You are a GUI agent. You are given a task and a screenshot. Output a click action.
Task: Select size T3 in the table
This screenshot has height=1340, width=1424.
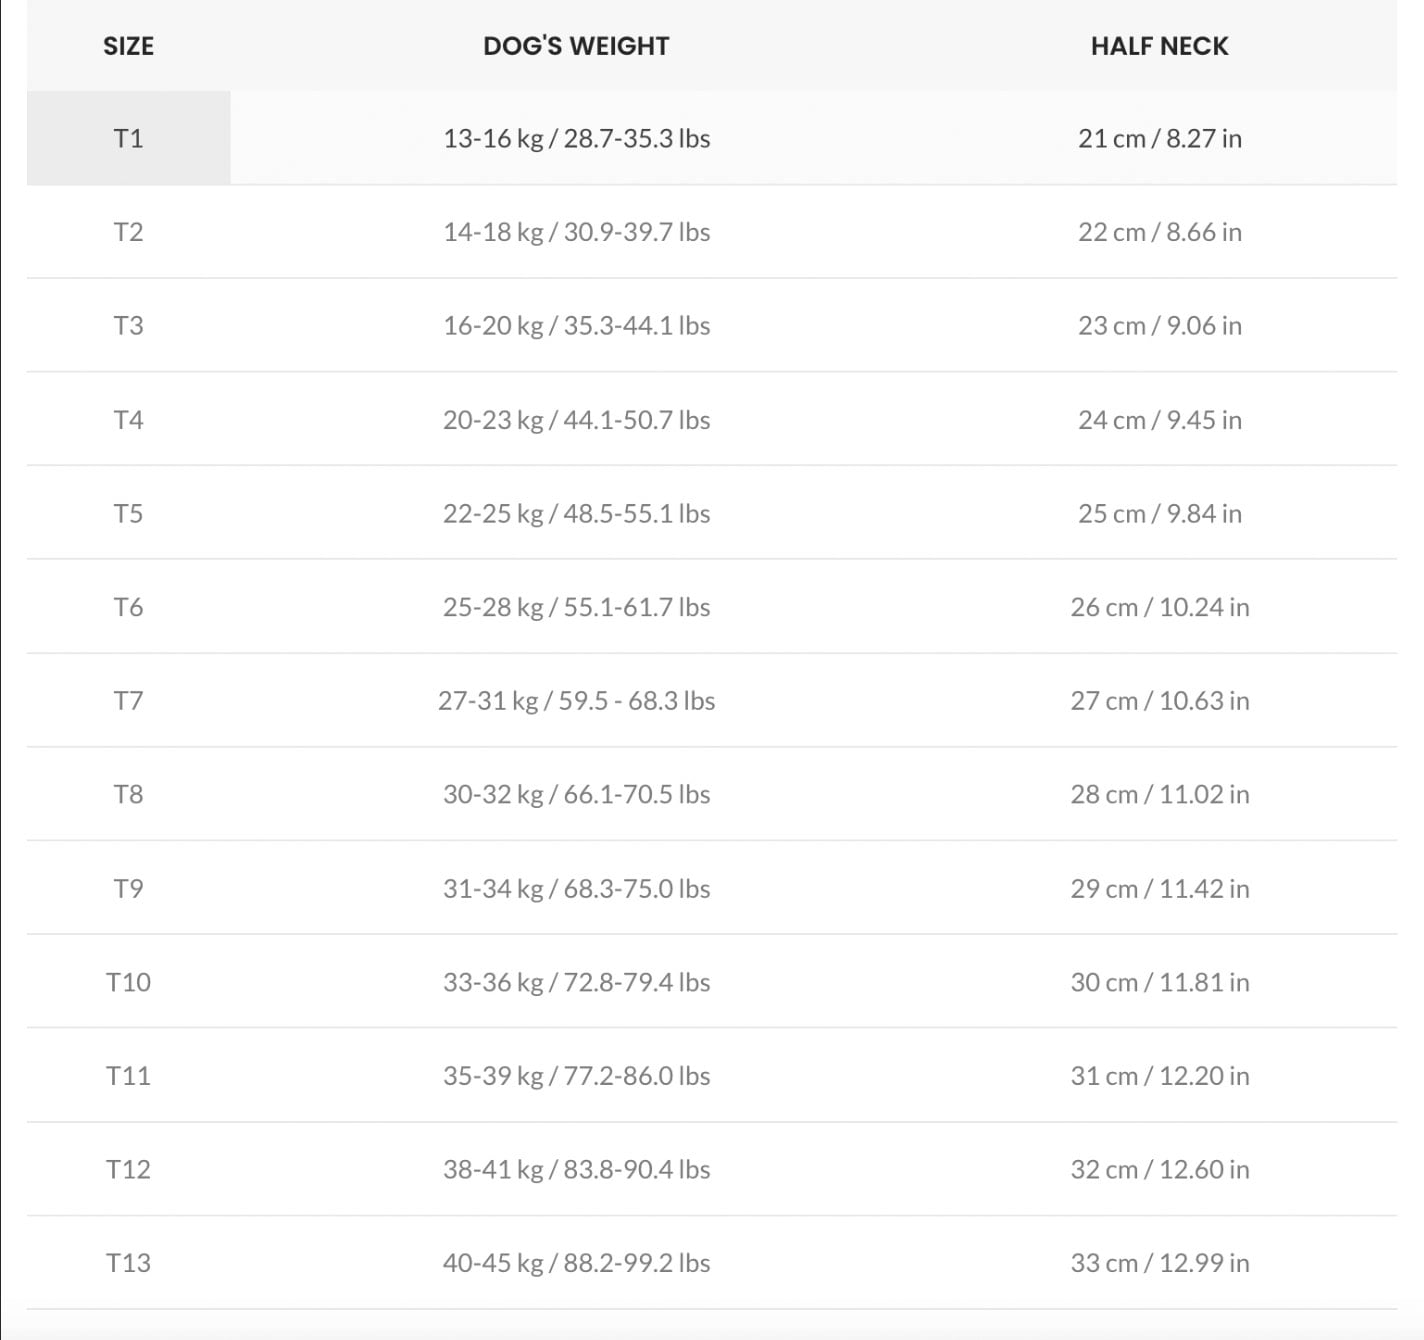128,326
